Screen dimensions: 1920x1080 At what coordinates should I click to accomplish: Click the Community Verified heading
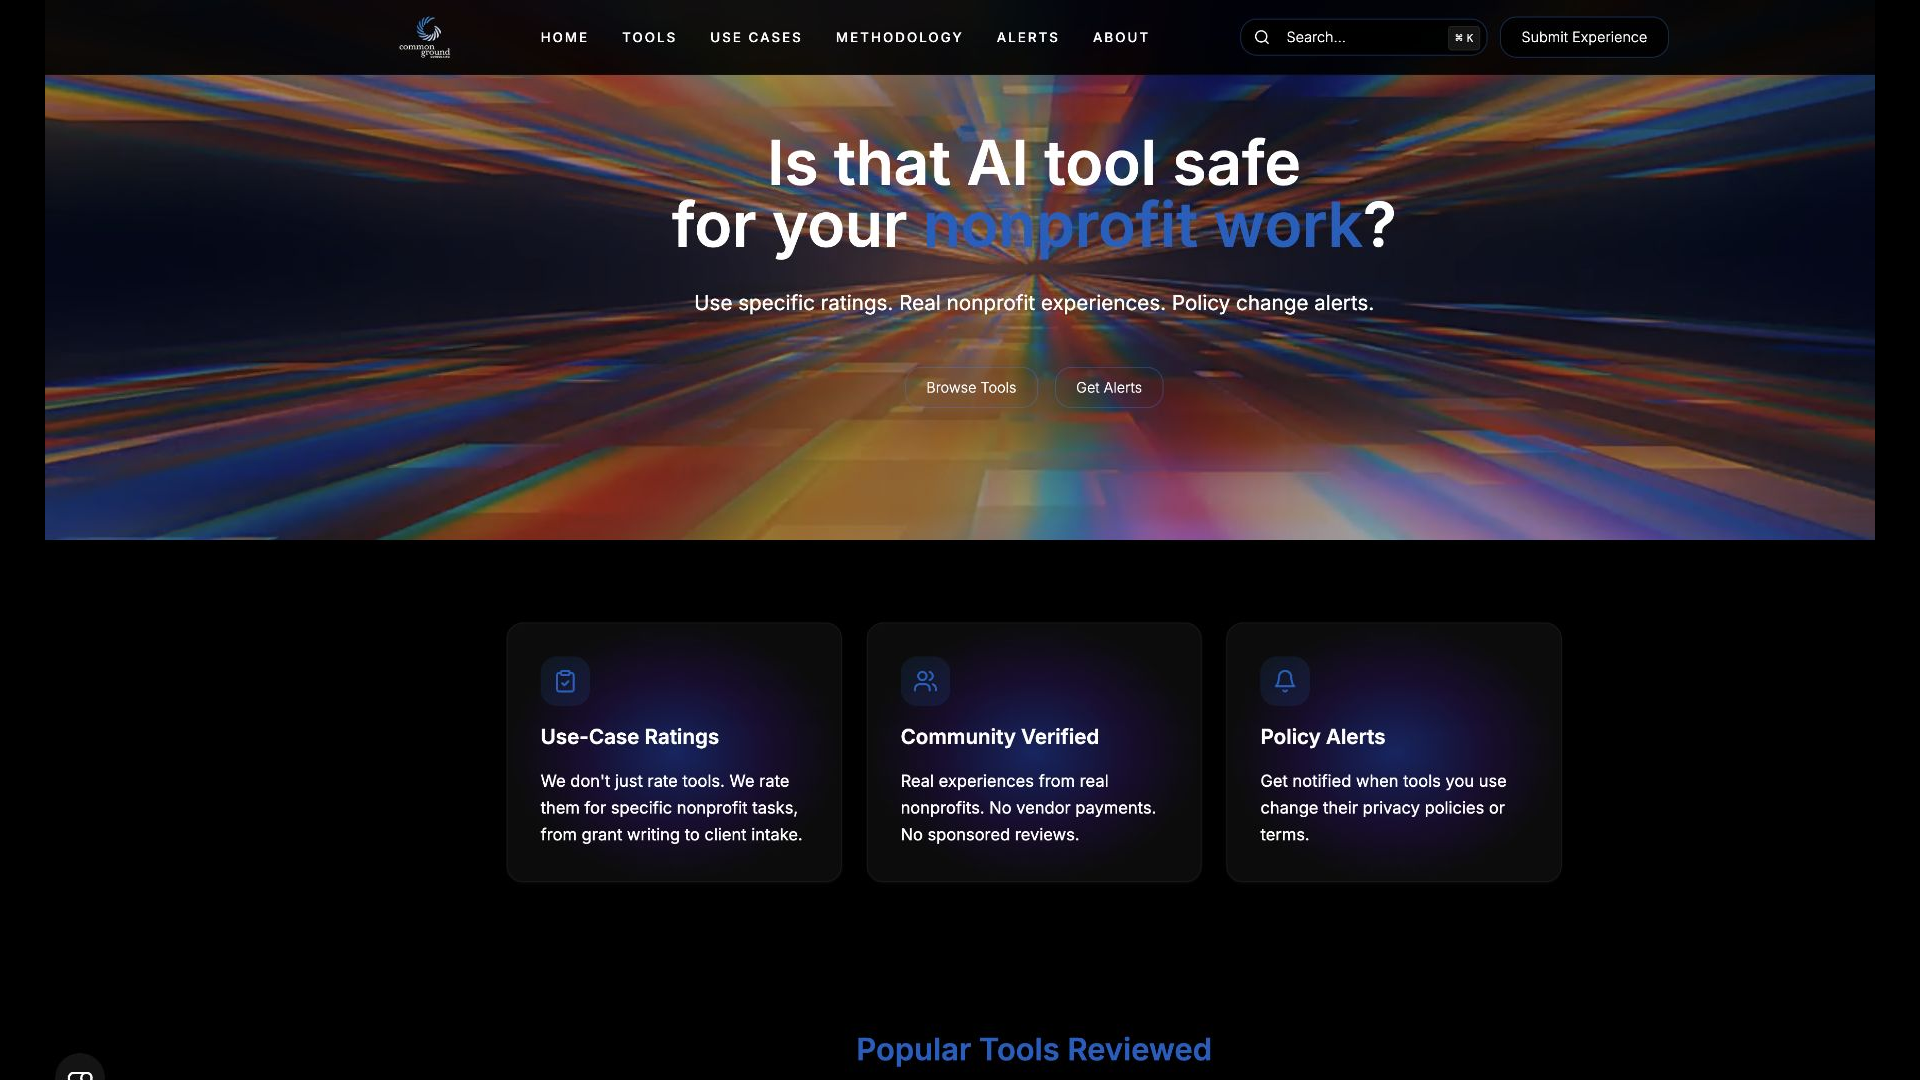[1000, 737]
